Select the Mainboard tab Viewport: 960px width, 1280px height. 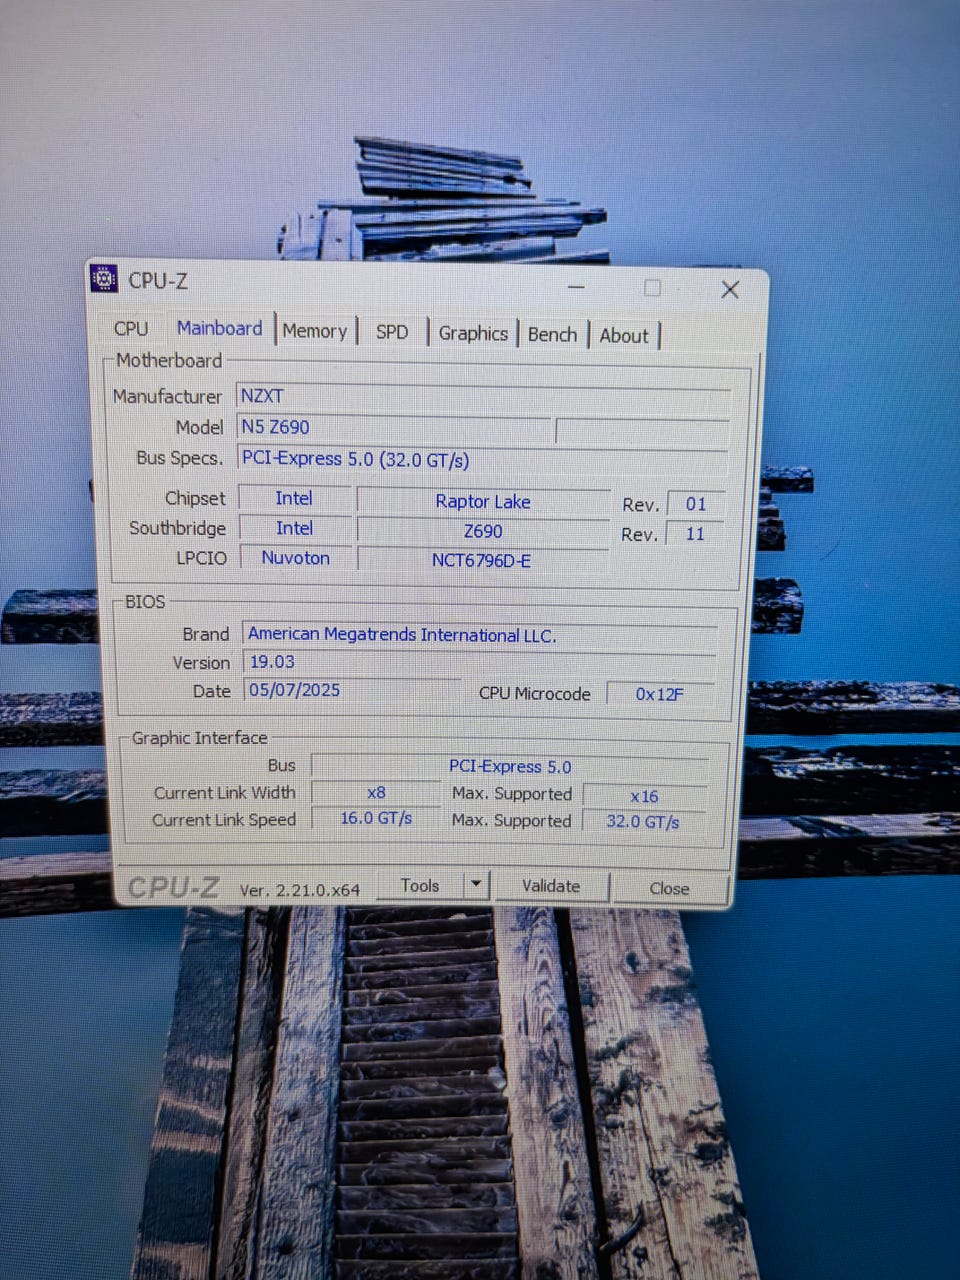219,328
